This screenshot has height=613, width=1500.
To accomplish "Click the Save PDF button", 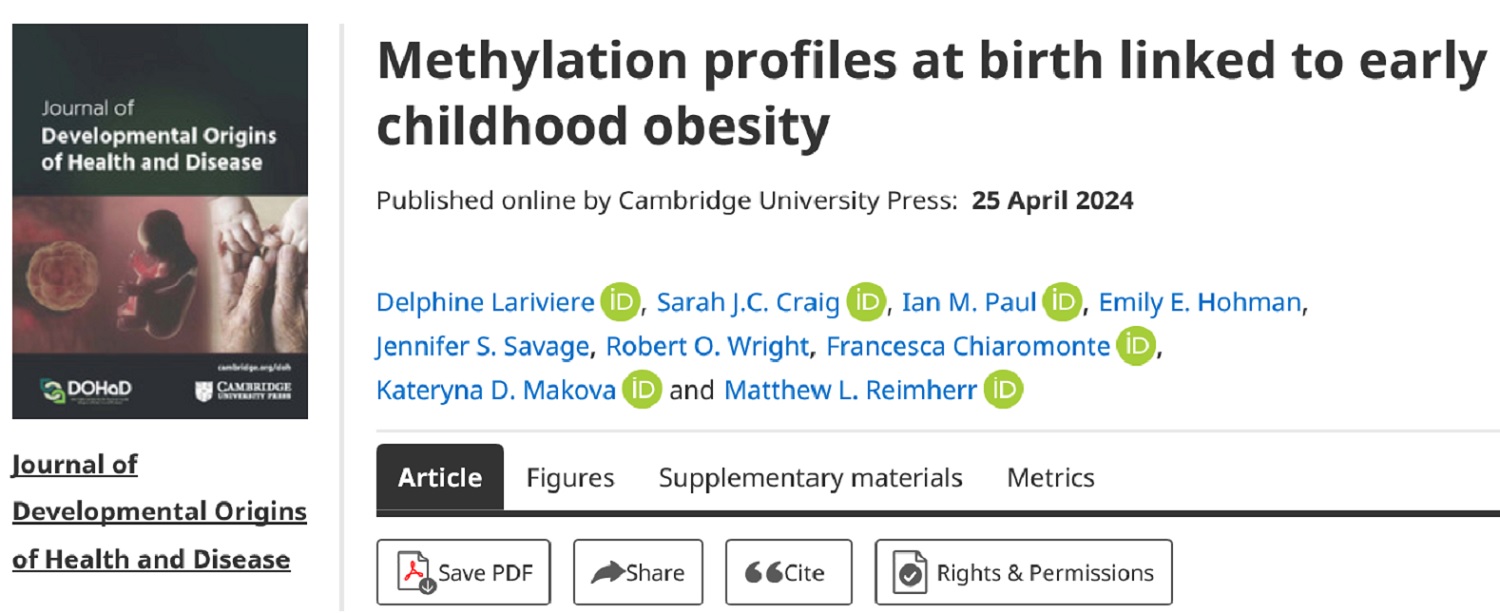I will tap(463, 572).
